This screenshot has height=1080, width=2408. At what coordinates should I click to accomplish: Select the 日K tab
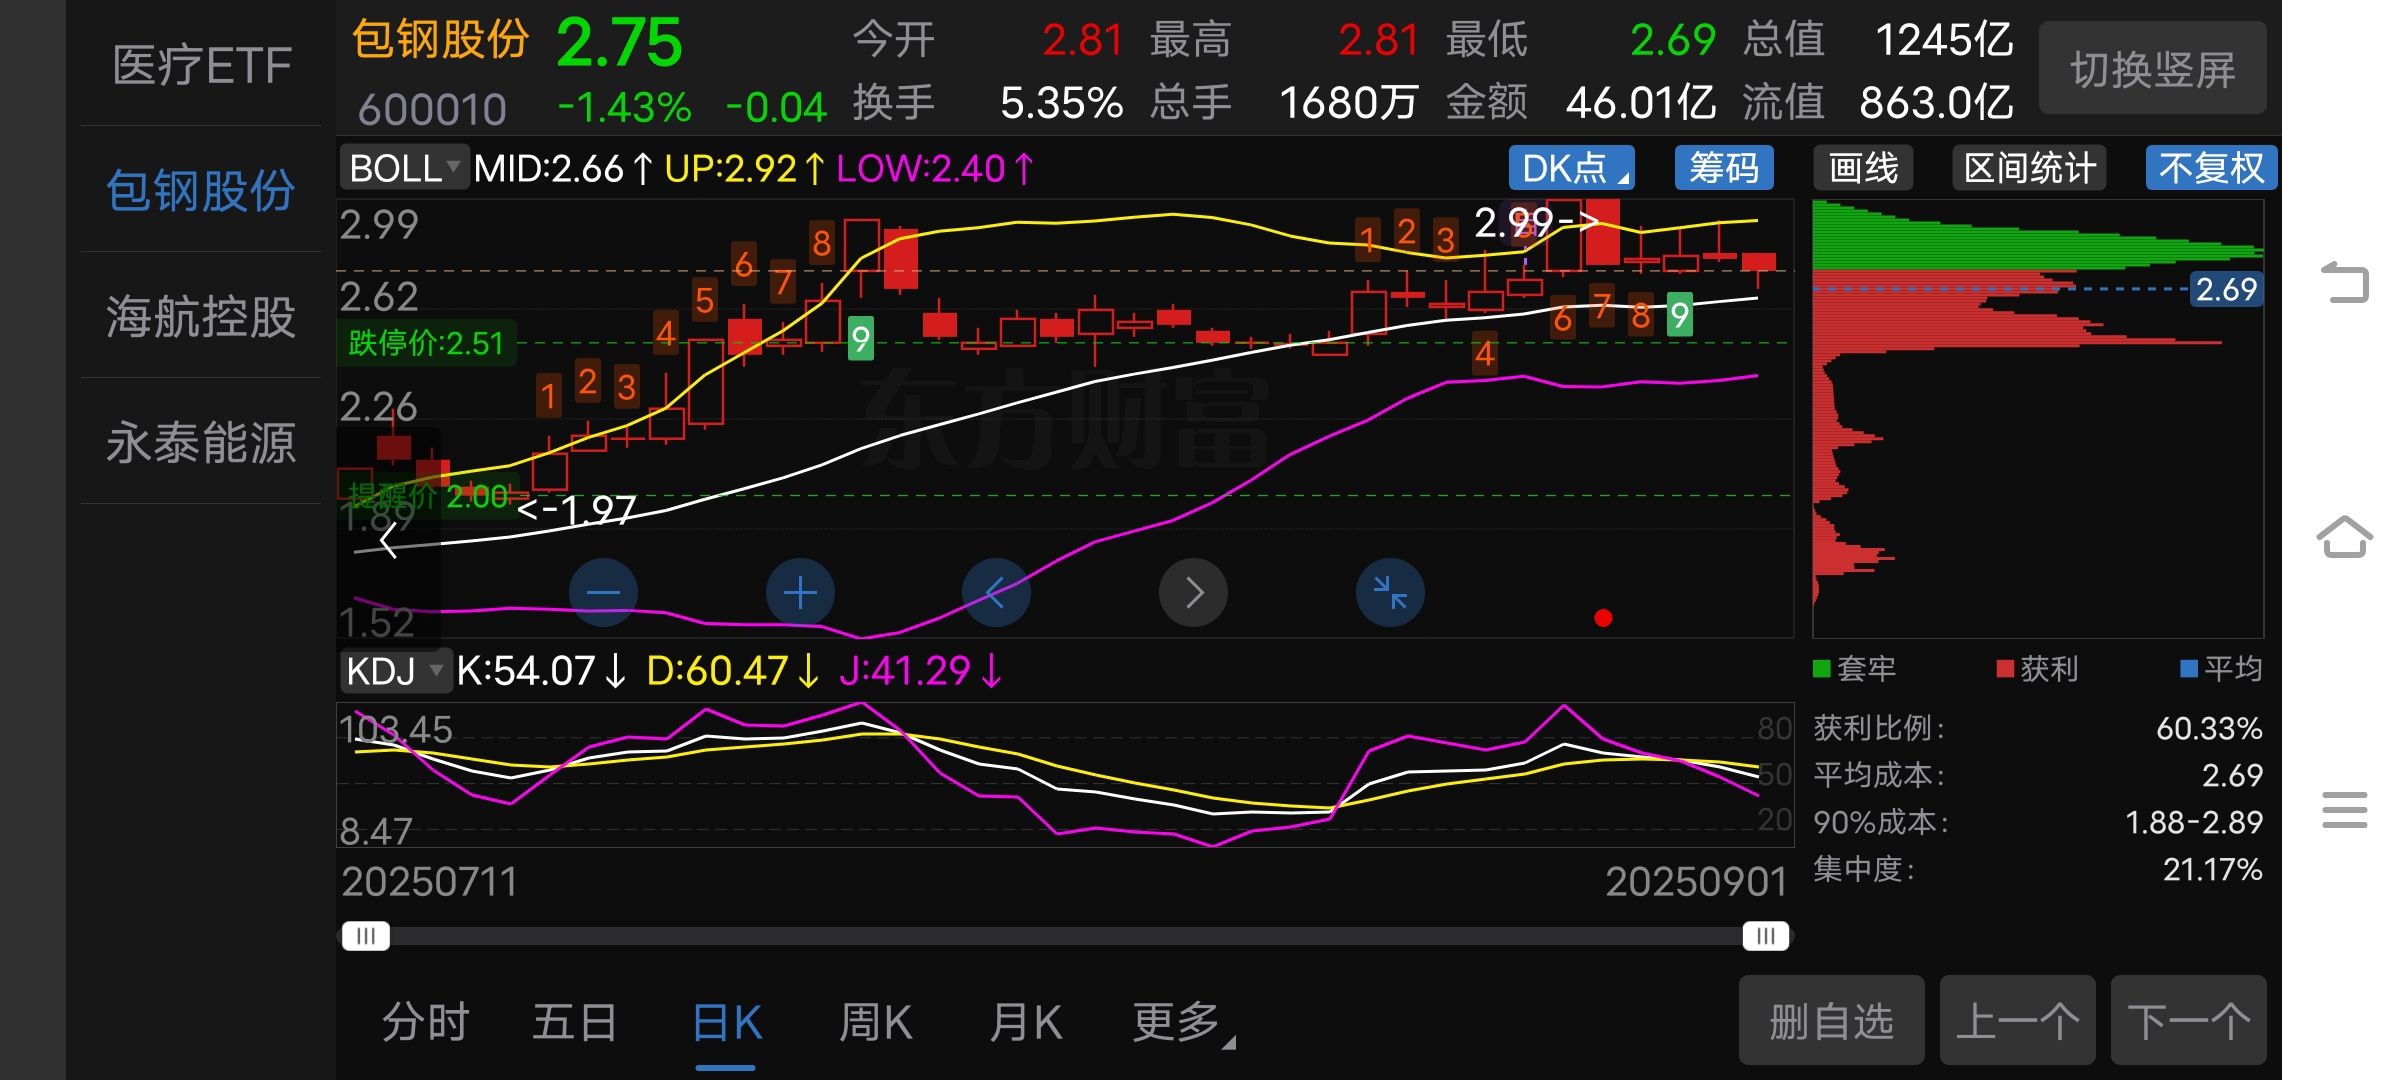click(x=727, y=1022)
